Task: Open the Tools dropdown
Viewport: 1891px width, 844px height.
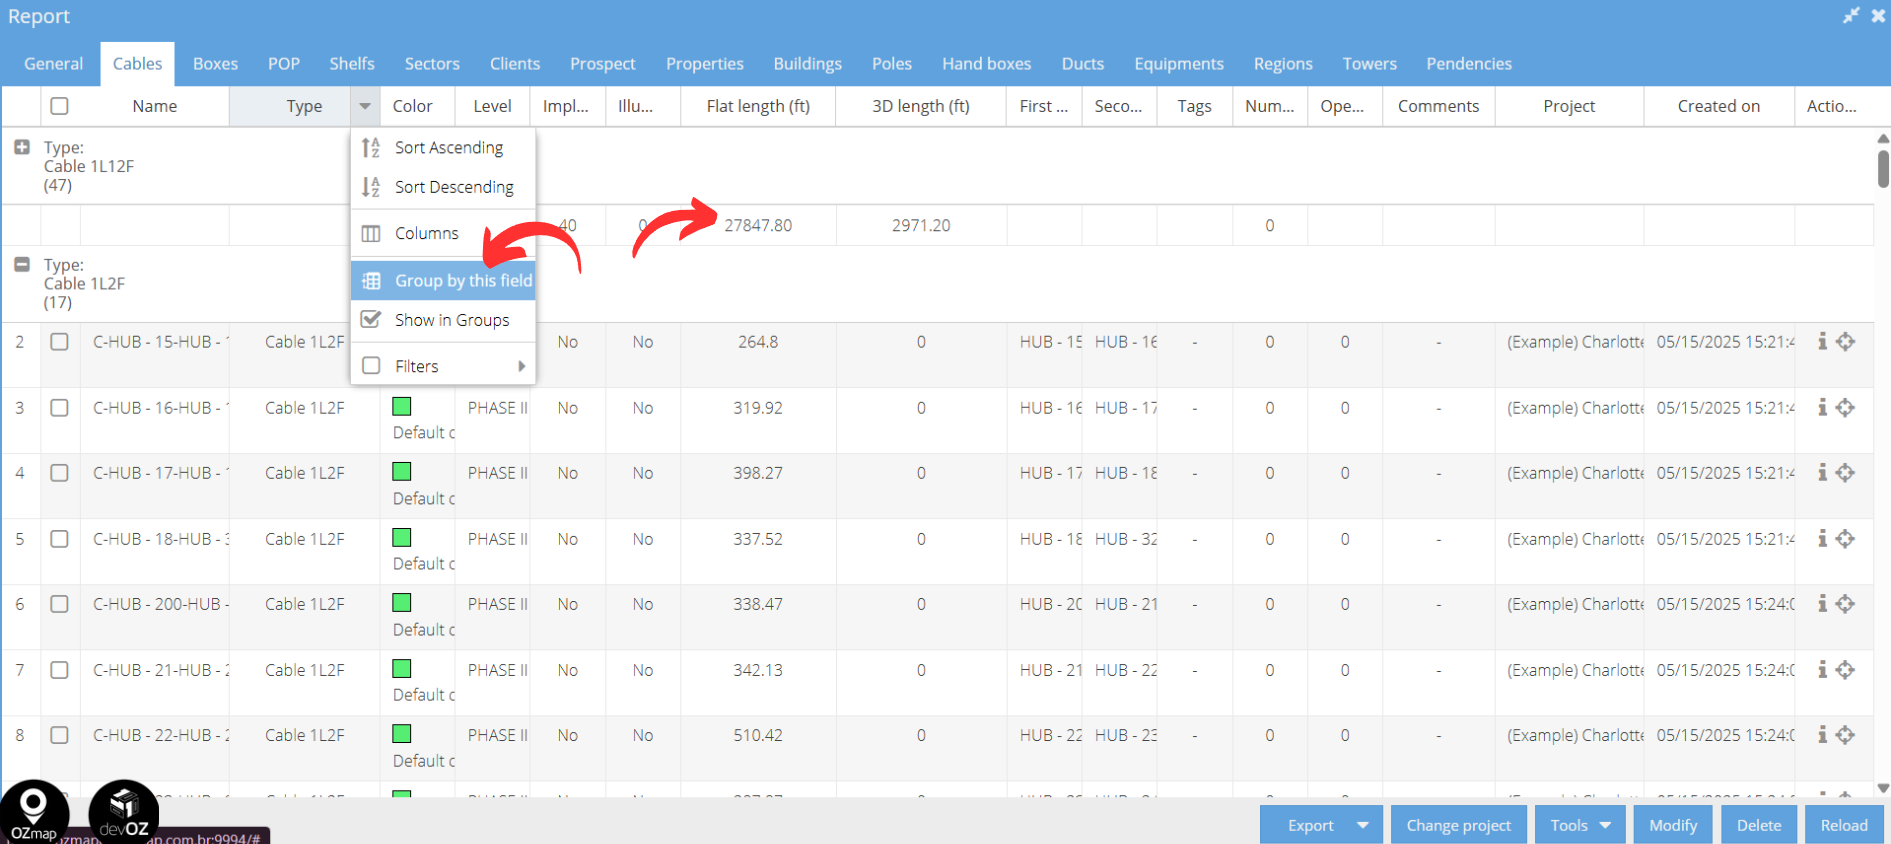Action: coord(1580,826)
